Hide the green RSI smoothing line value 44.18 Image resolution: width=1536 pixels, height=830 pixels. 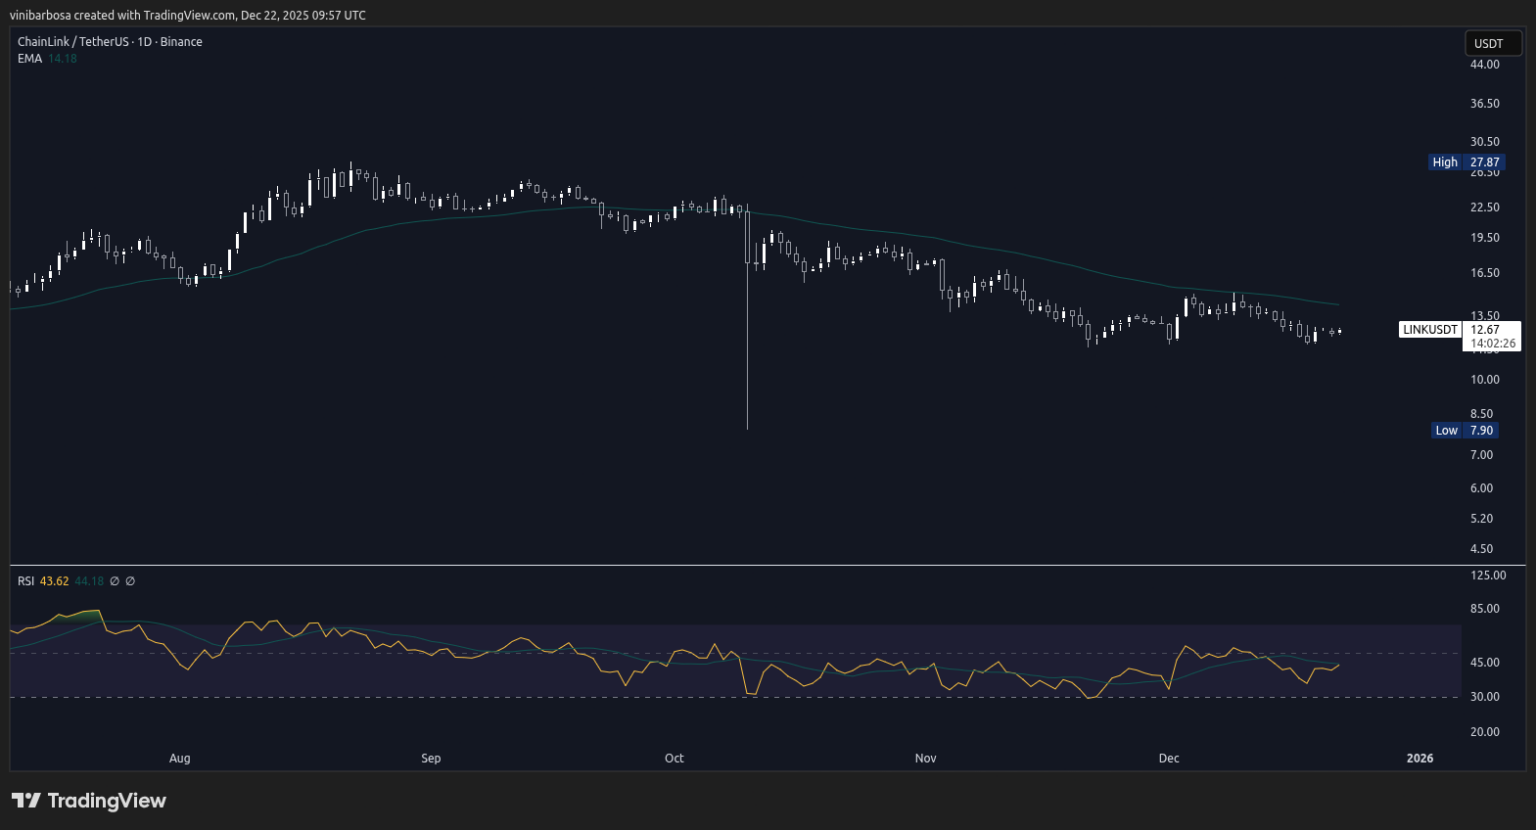88,580
